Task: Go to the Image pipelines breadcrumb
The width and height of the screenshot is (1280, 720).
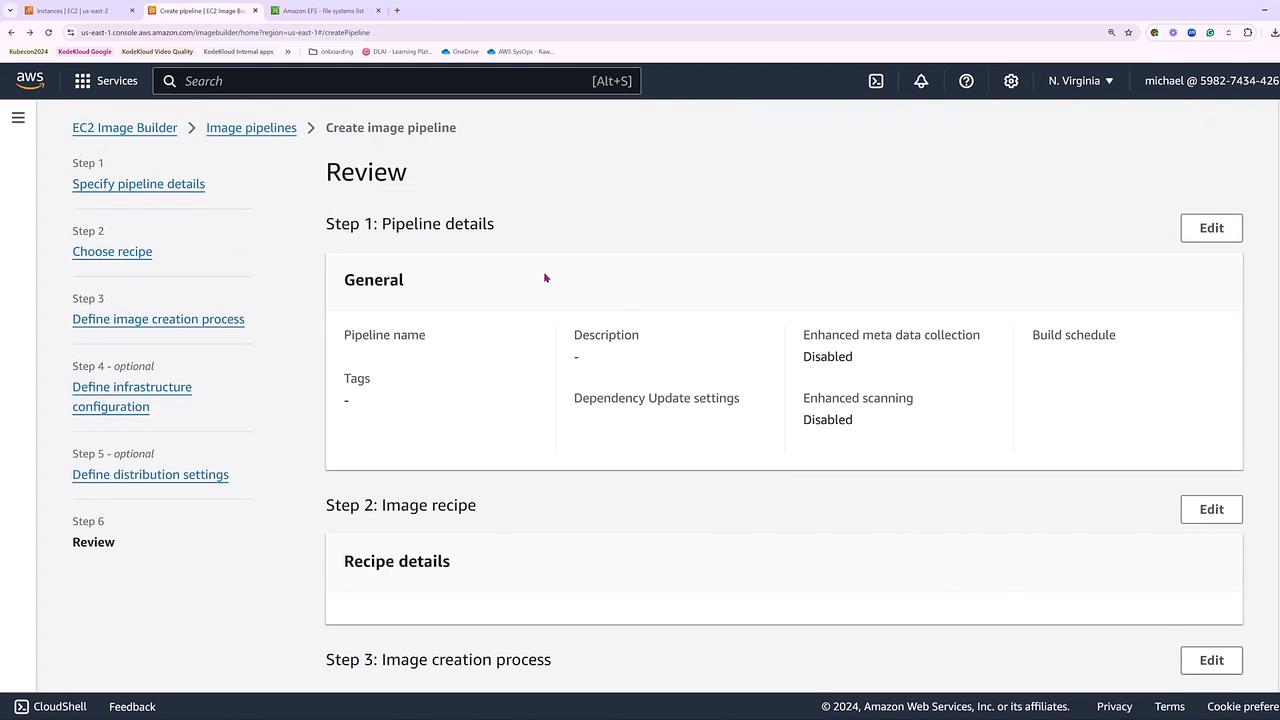Action: click(251, 128)
